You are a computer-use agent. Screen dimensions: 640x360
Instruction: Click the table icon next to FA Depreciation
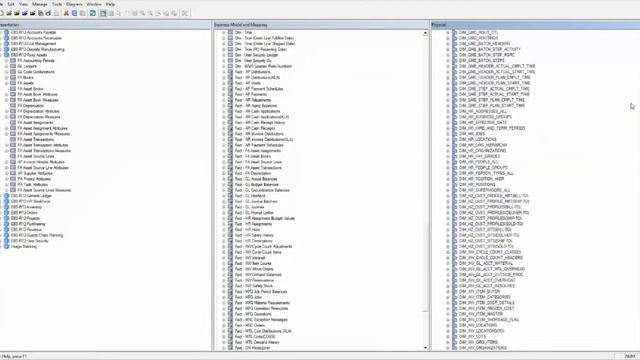tap(13, 106)
